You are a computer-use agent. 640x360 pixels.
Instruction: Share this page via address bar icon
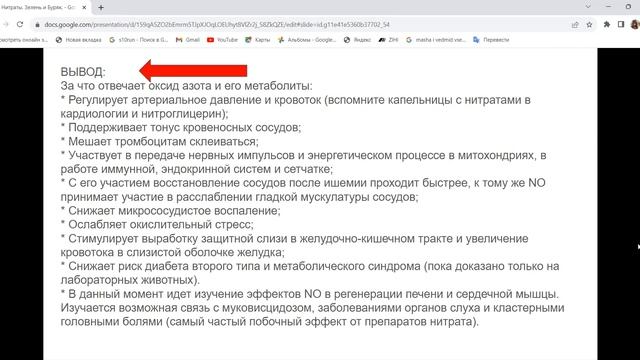pyautogui.click(x=575, y=25)
